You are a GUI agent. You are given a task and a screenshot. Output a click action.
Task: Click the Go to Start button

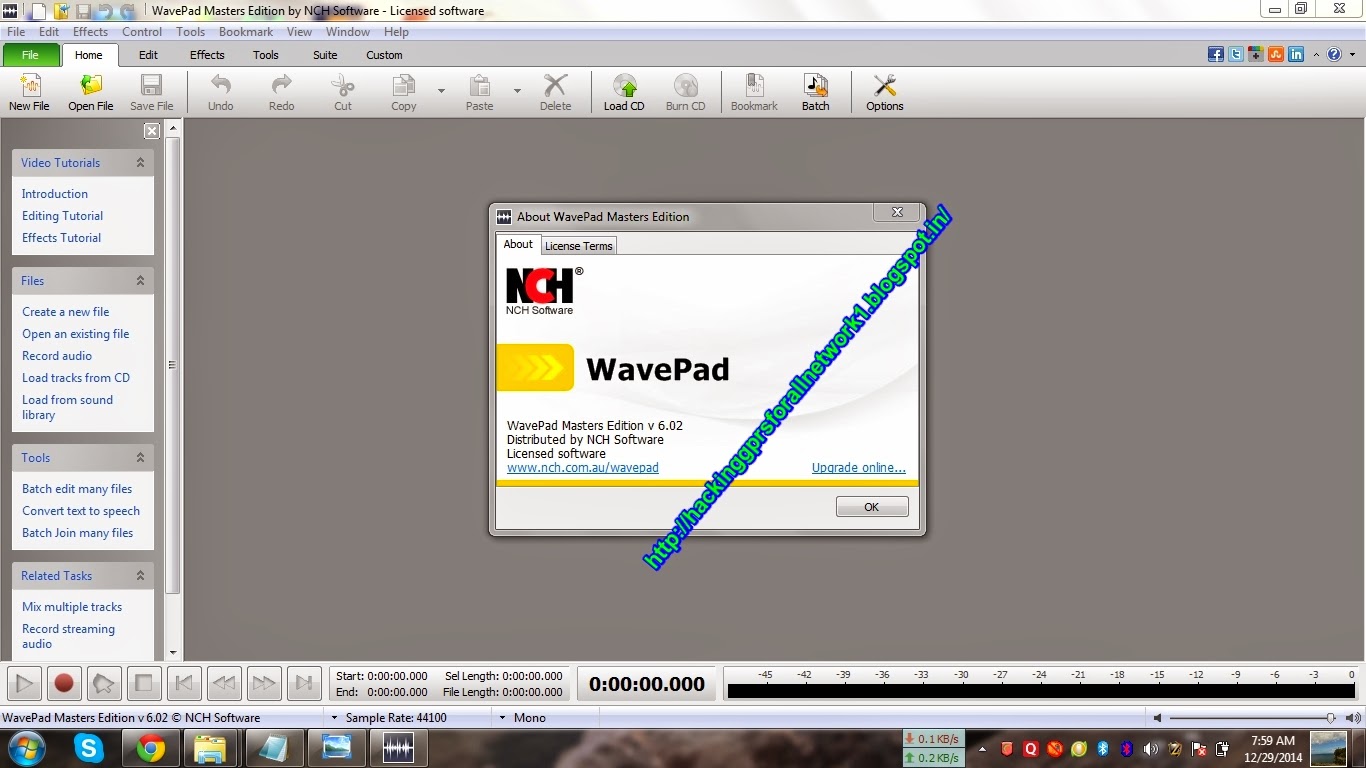pos(184,684)
